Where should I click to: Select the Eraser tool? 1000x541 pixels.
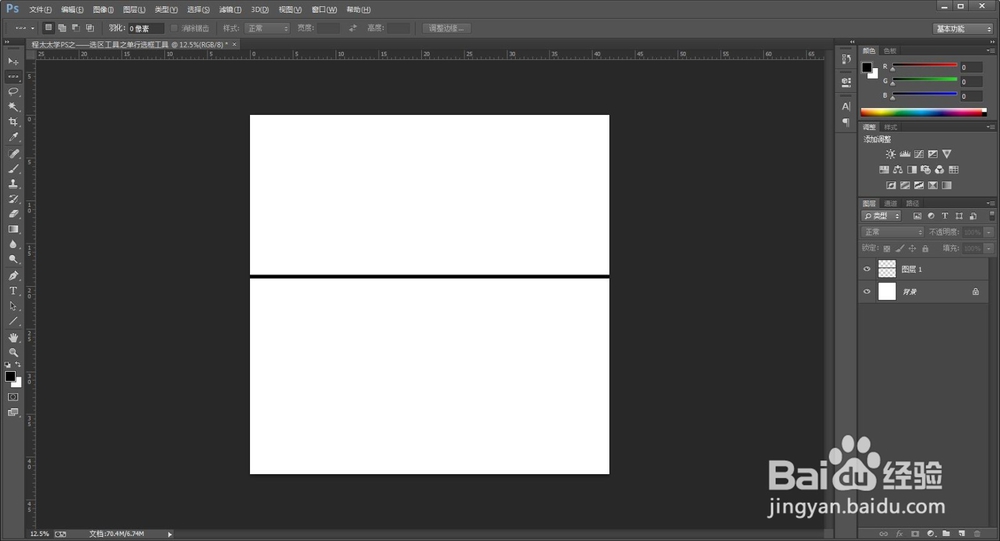pyautogui.click(x=13, y=214)
